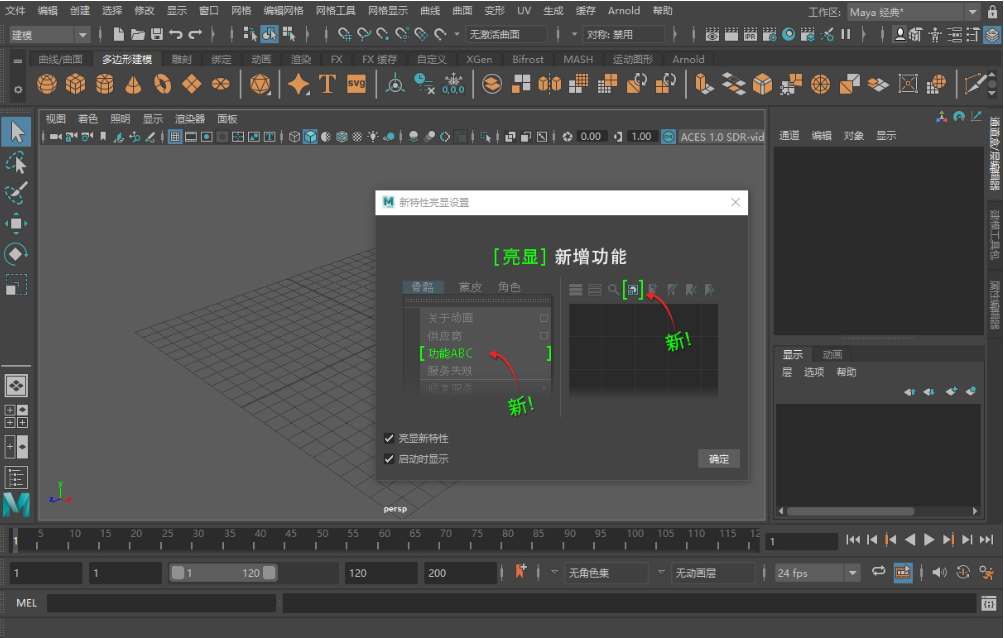Create a polygon sphere from the shelf

point(47,84)
